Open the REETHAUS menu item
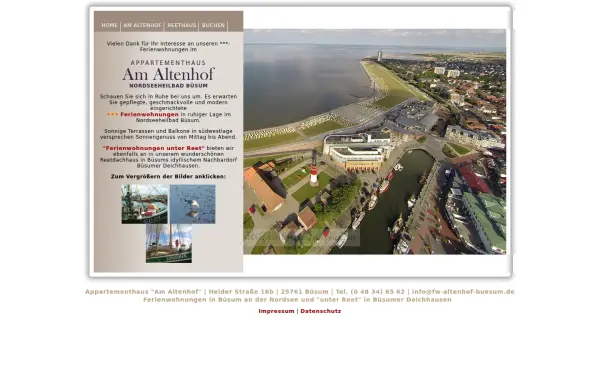The image size is (600, 375). click(182, 25)
